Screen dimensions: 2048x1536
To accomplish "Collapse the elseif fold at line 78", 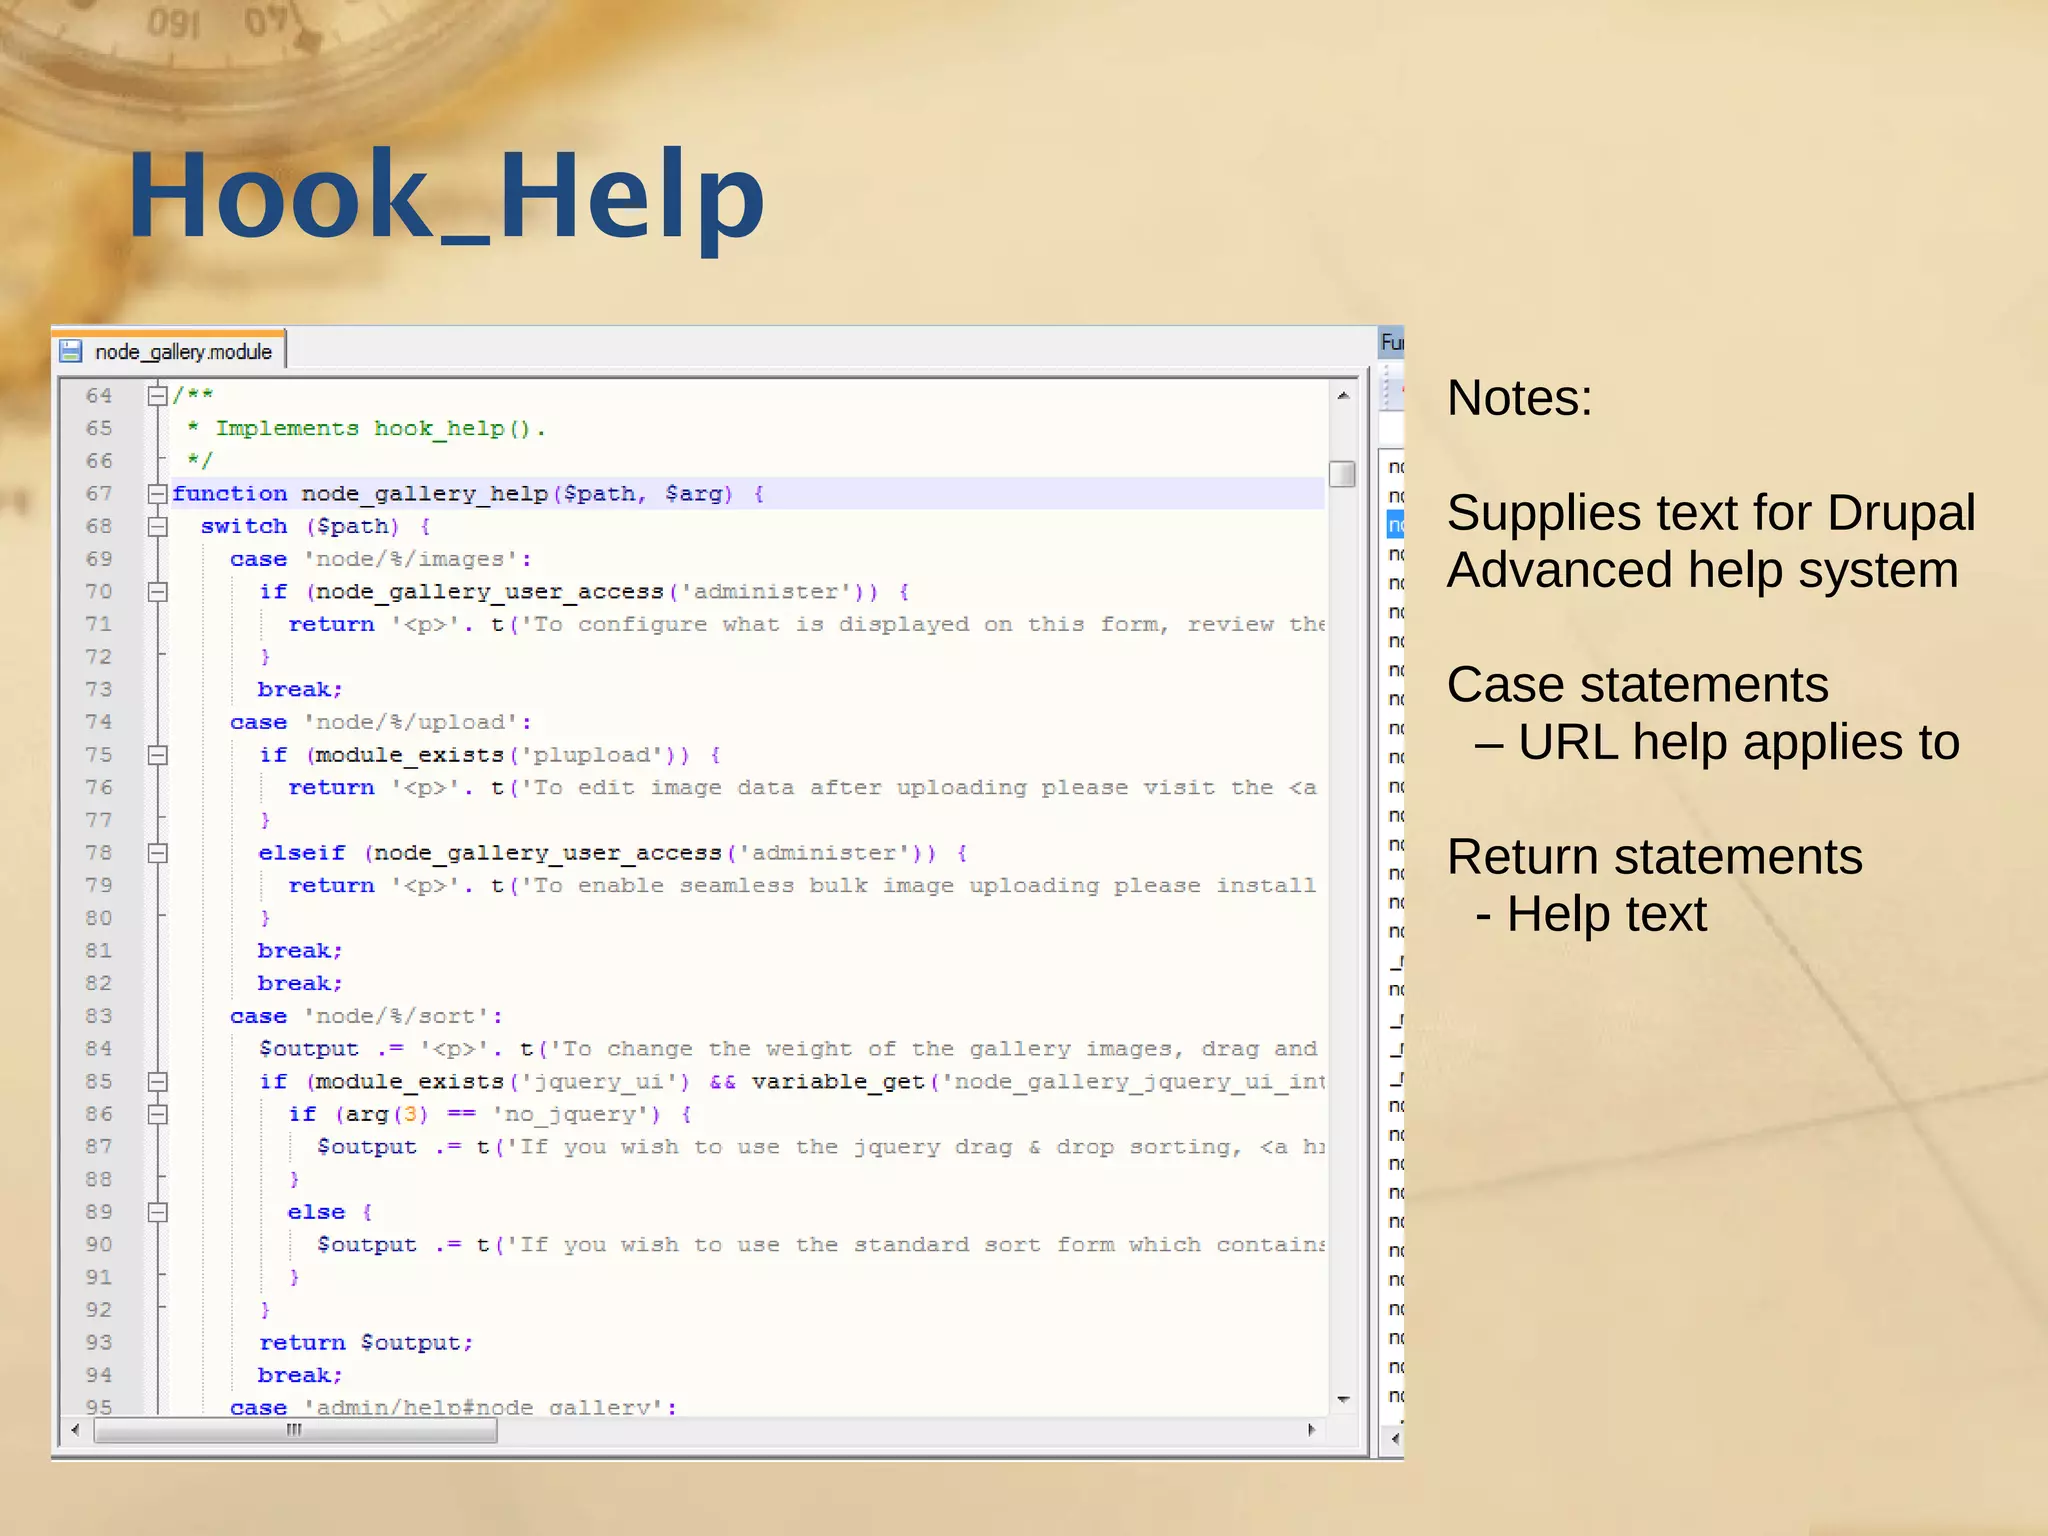I will pyautogui.click(x=157, y=853).
